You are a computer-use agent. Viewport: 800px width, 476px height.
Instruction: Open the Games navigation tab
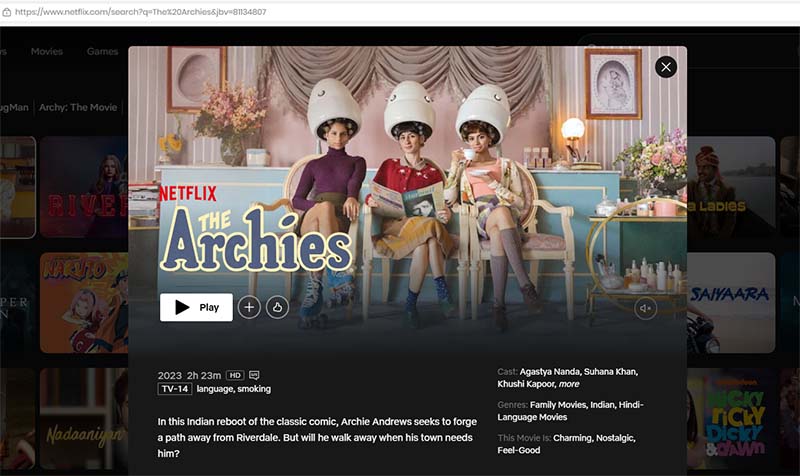point(102,51)
